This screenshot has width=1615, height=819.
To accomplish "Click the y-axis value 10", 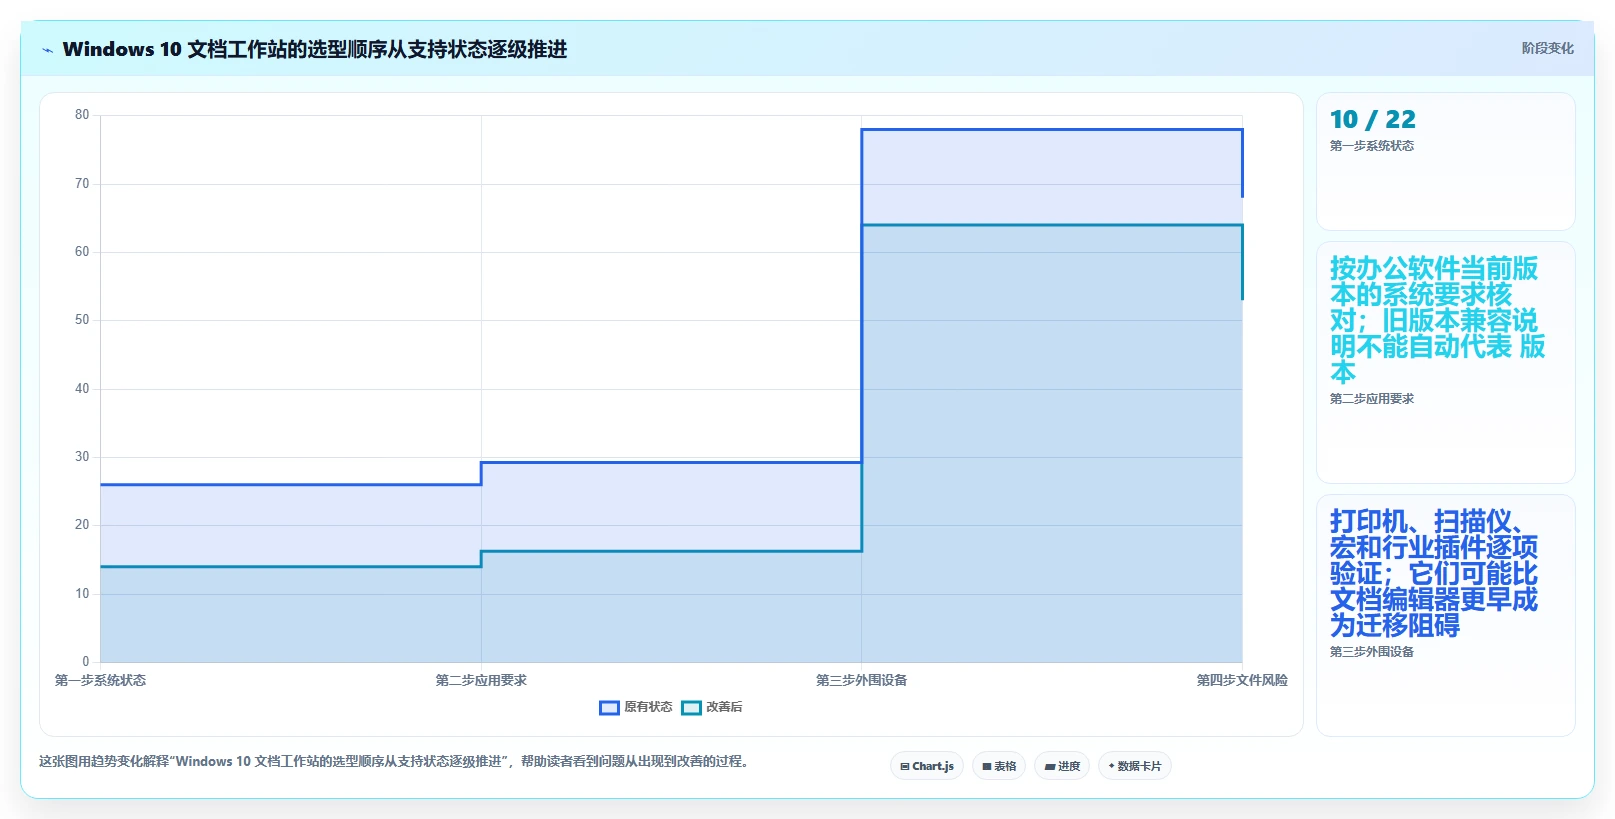I will click(x=82, y=593).
